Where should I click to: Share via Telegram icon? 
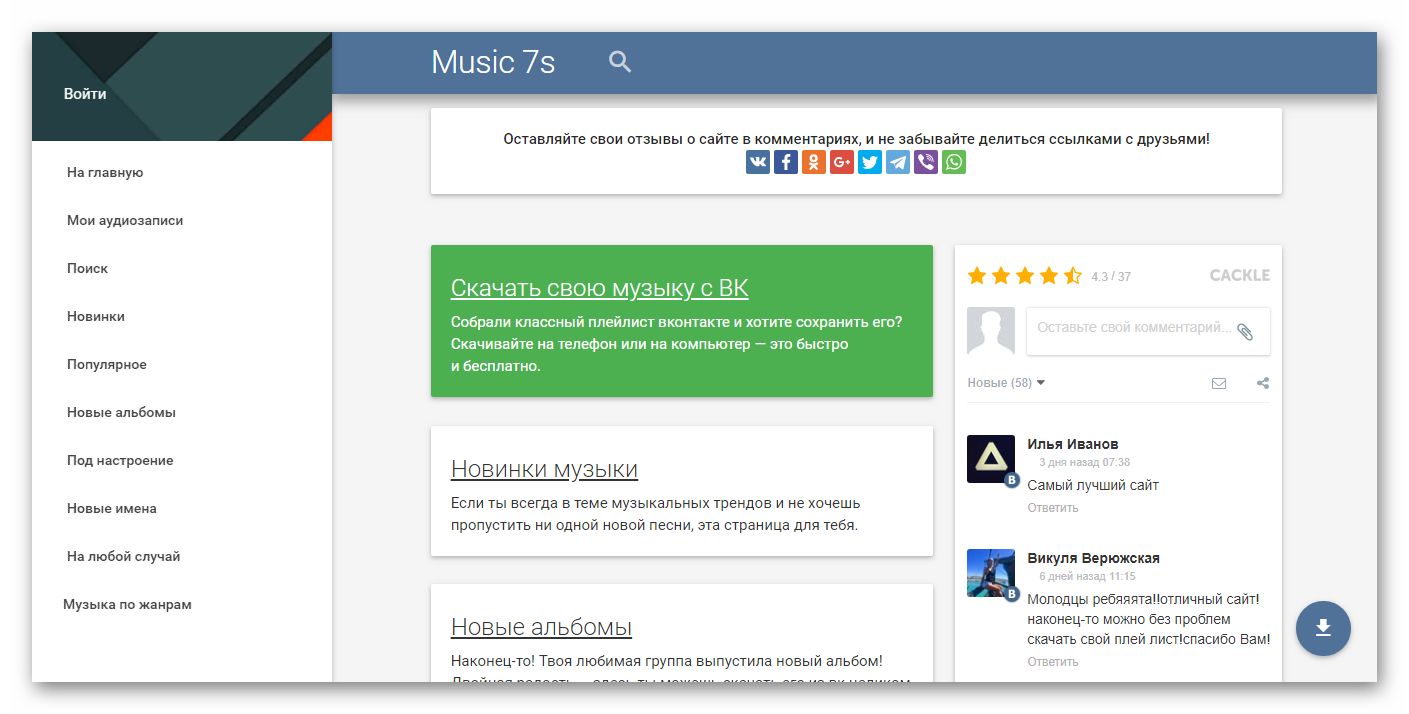point(898,162)
